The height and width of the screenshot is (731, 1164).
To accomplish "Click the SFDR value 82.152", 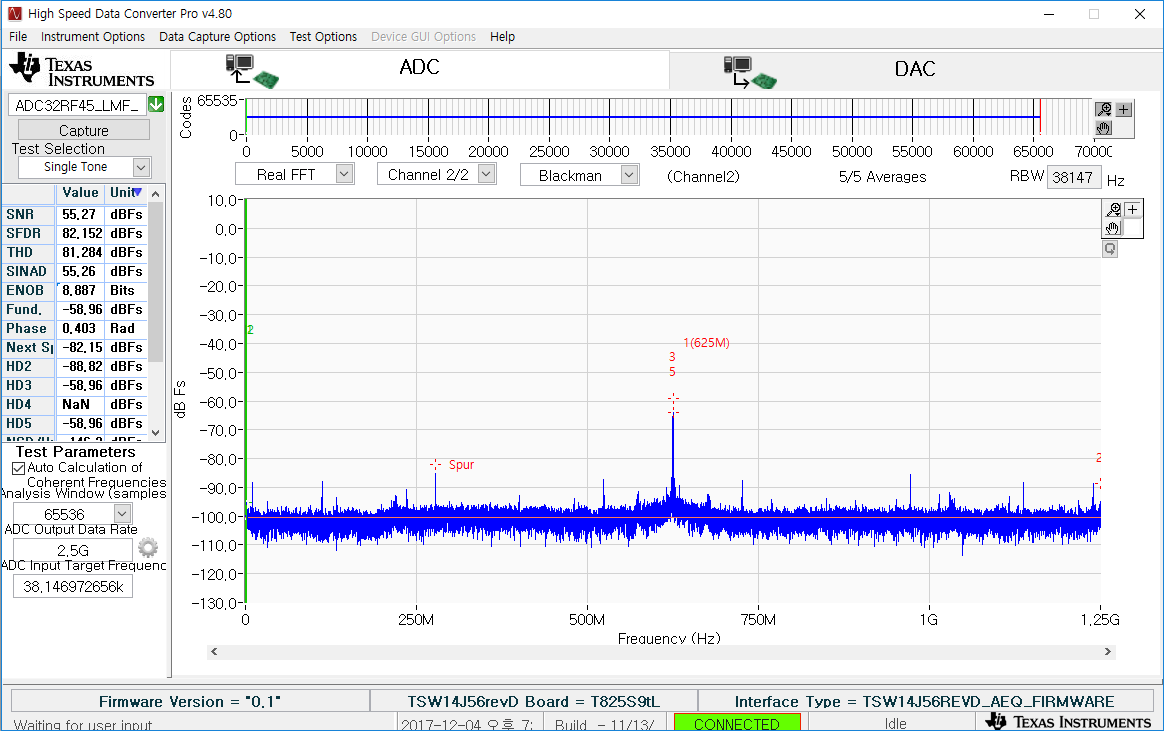I will 79,233.
